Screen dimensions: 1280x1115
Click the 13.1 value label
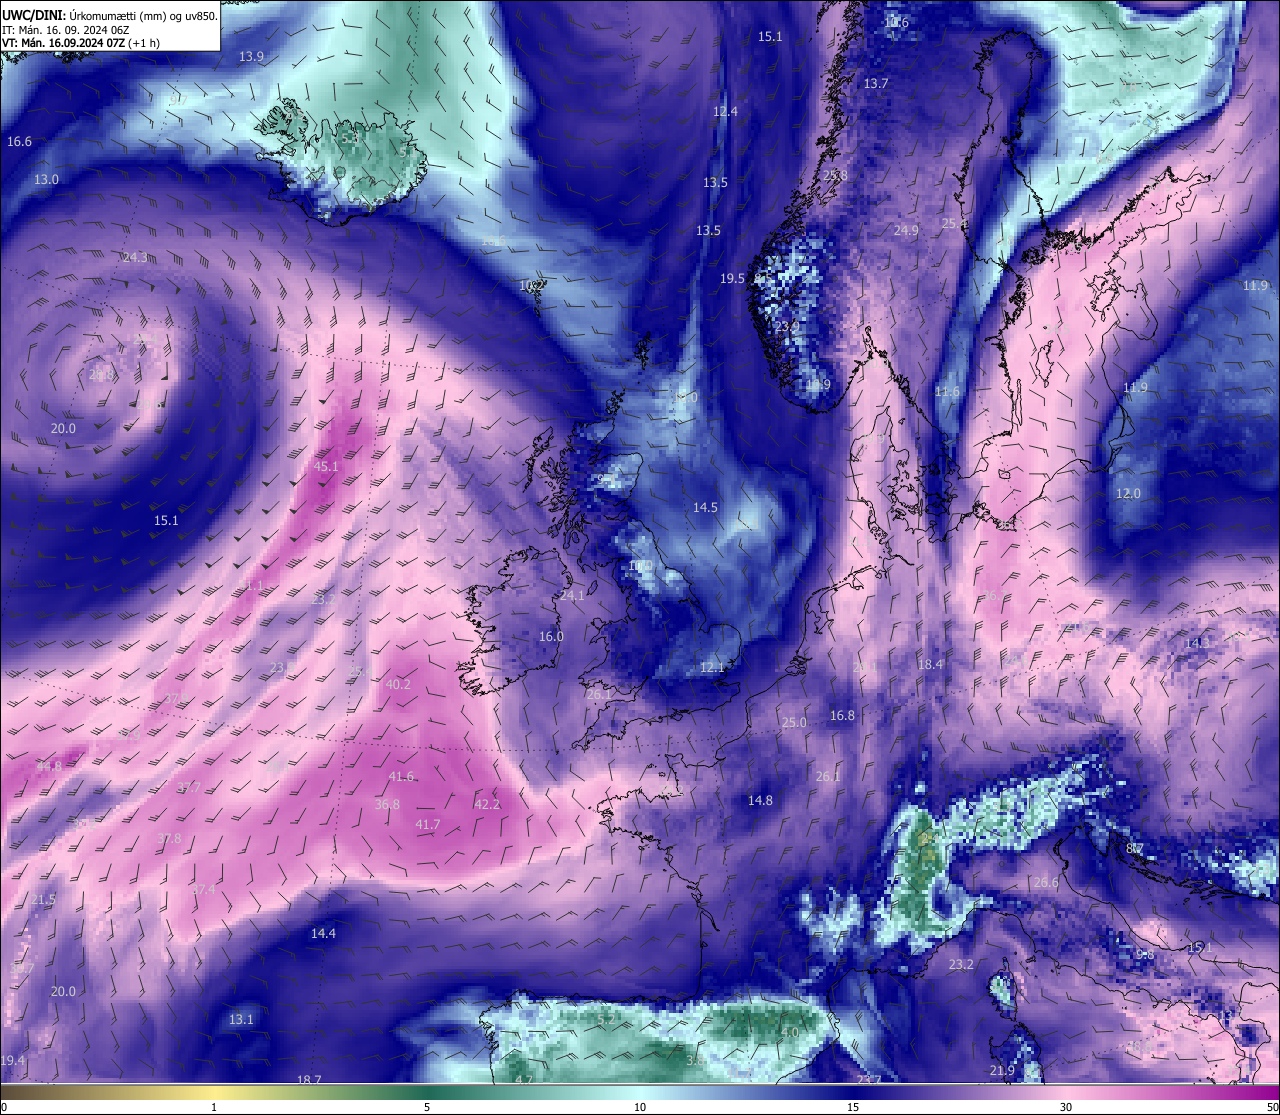[x=241, y=1019]
